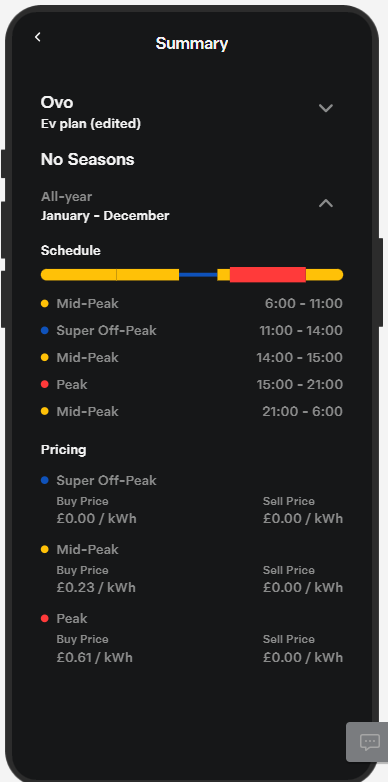This screenshot has height=782, width=388.
Task: Click the Ev plan (edited) label
Action: [x=91, y=124]
